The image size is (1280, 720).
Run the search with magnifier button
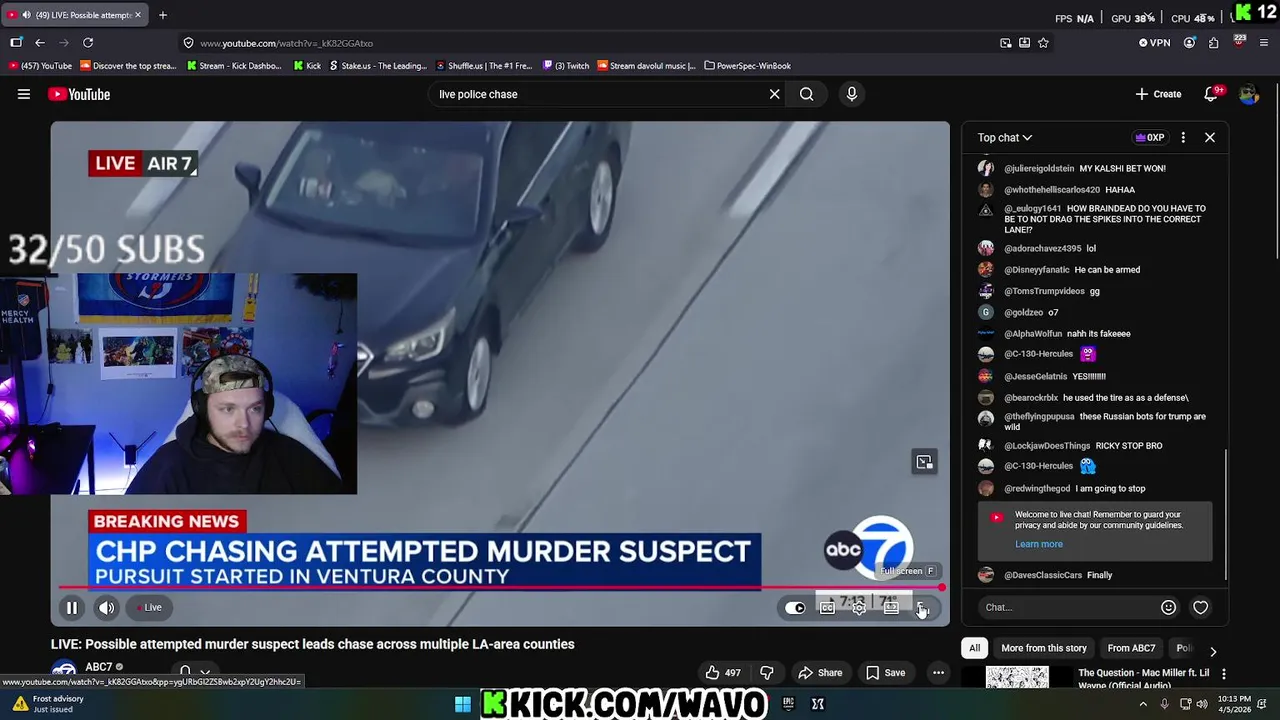point(806,94)
